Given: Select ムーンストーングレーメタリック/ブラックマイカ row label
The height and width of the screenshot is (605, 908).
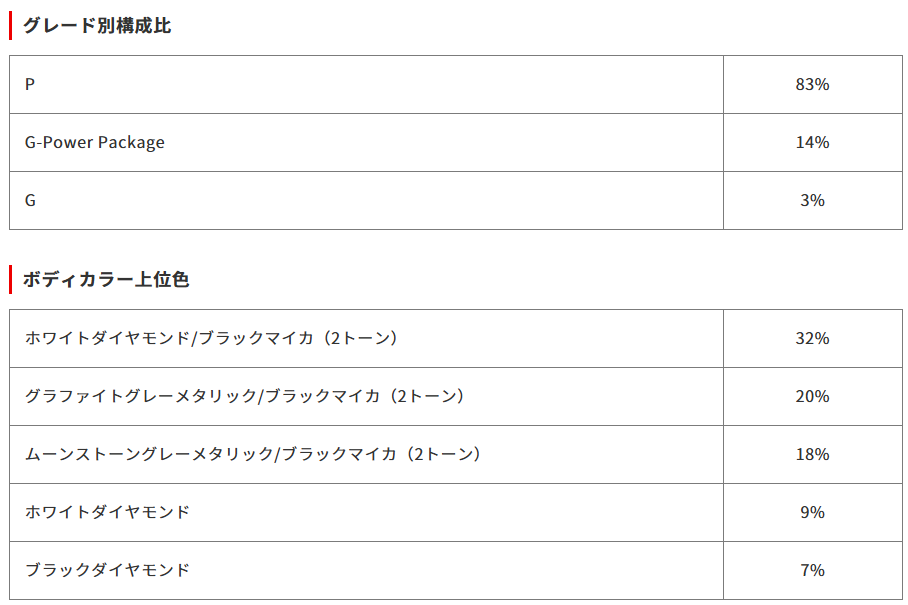Looking at the screenshot, I should click(x=254, y=455).
